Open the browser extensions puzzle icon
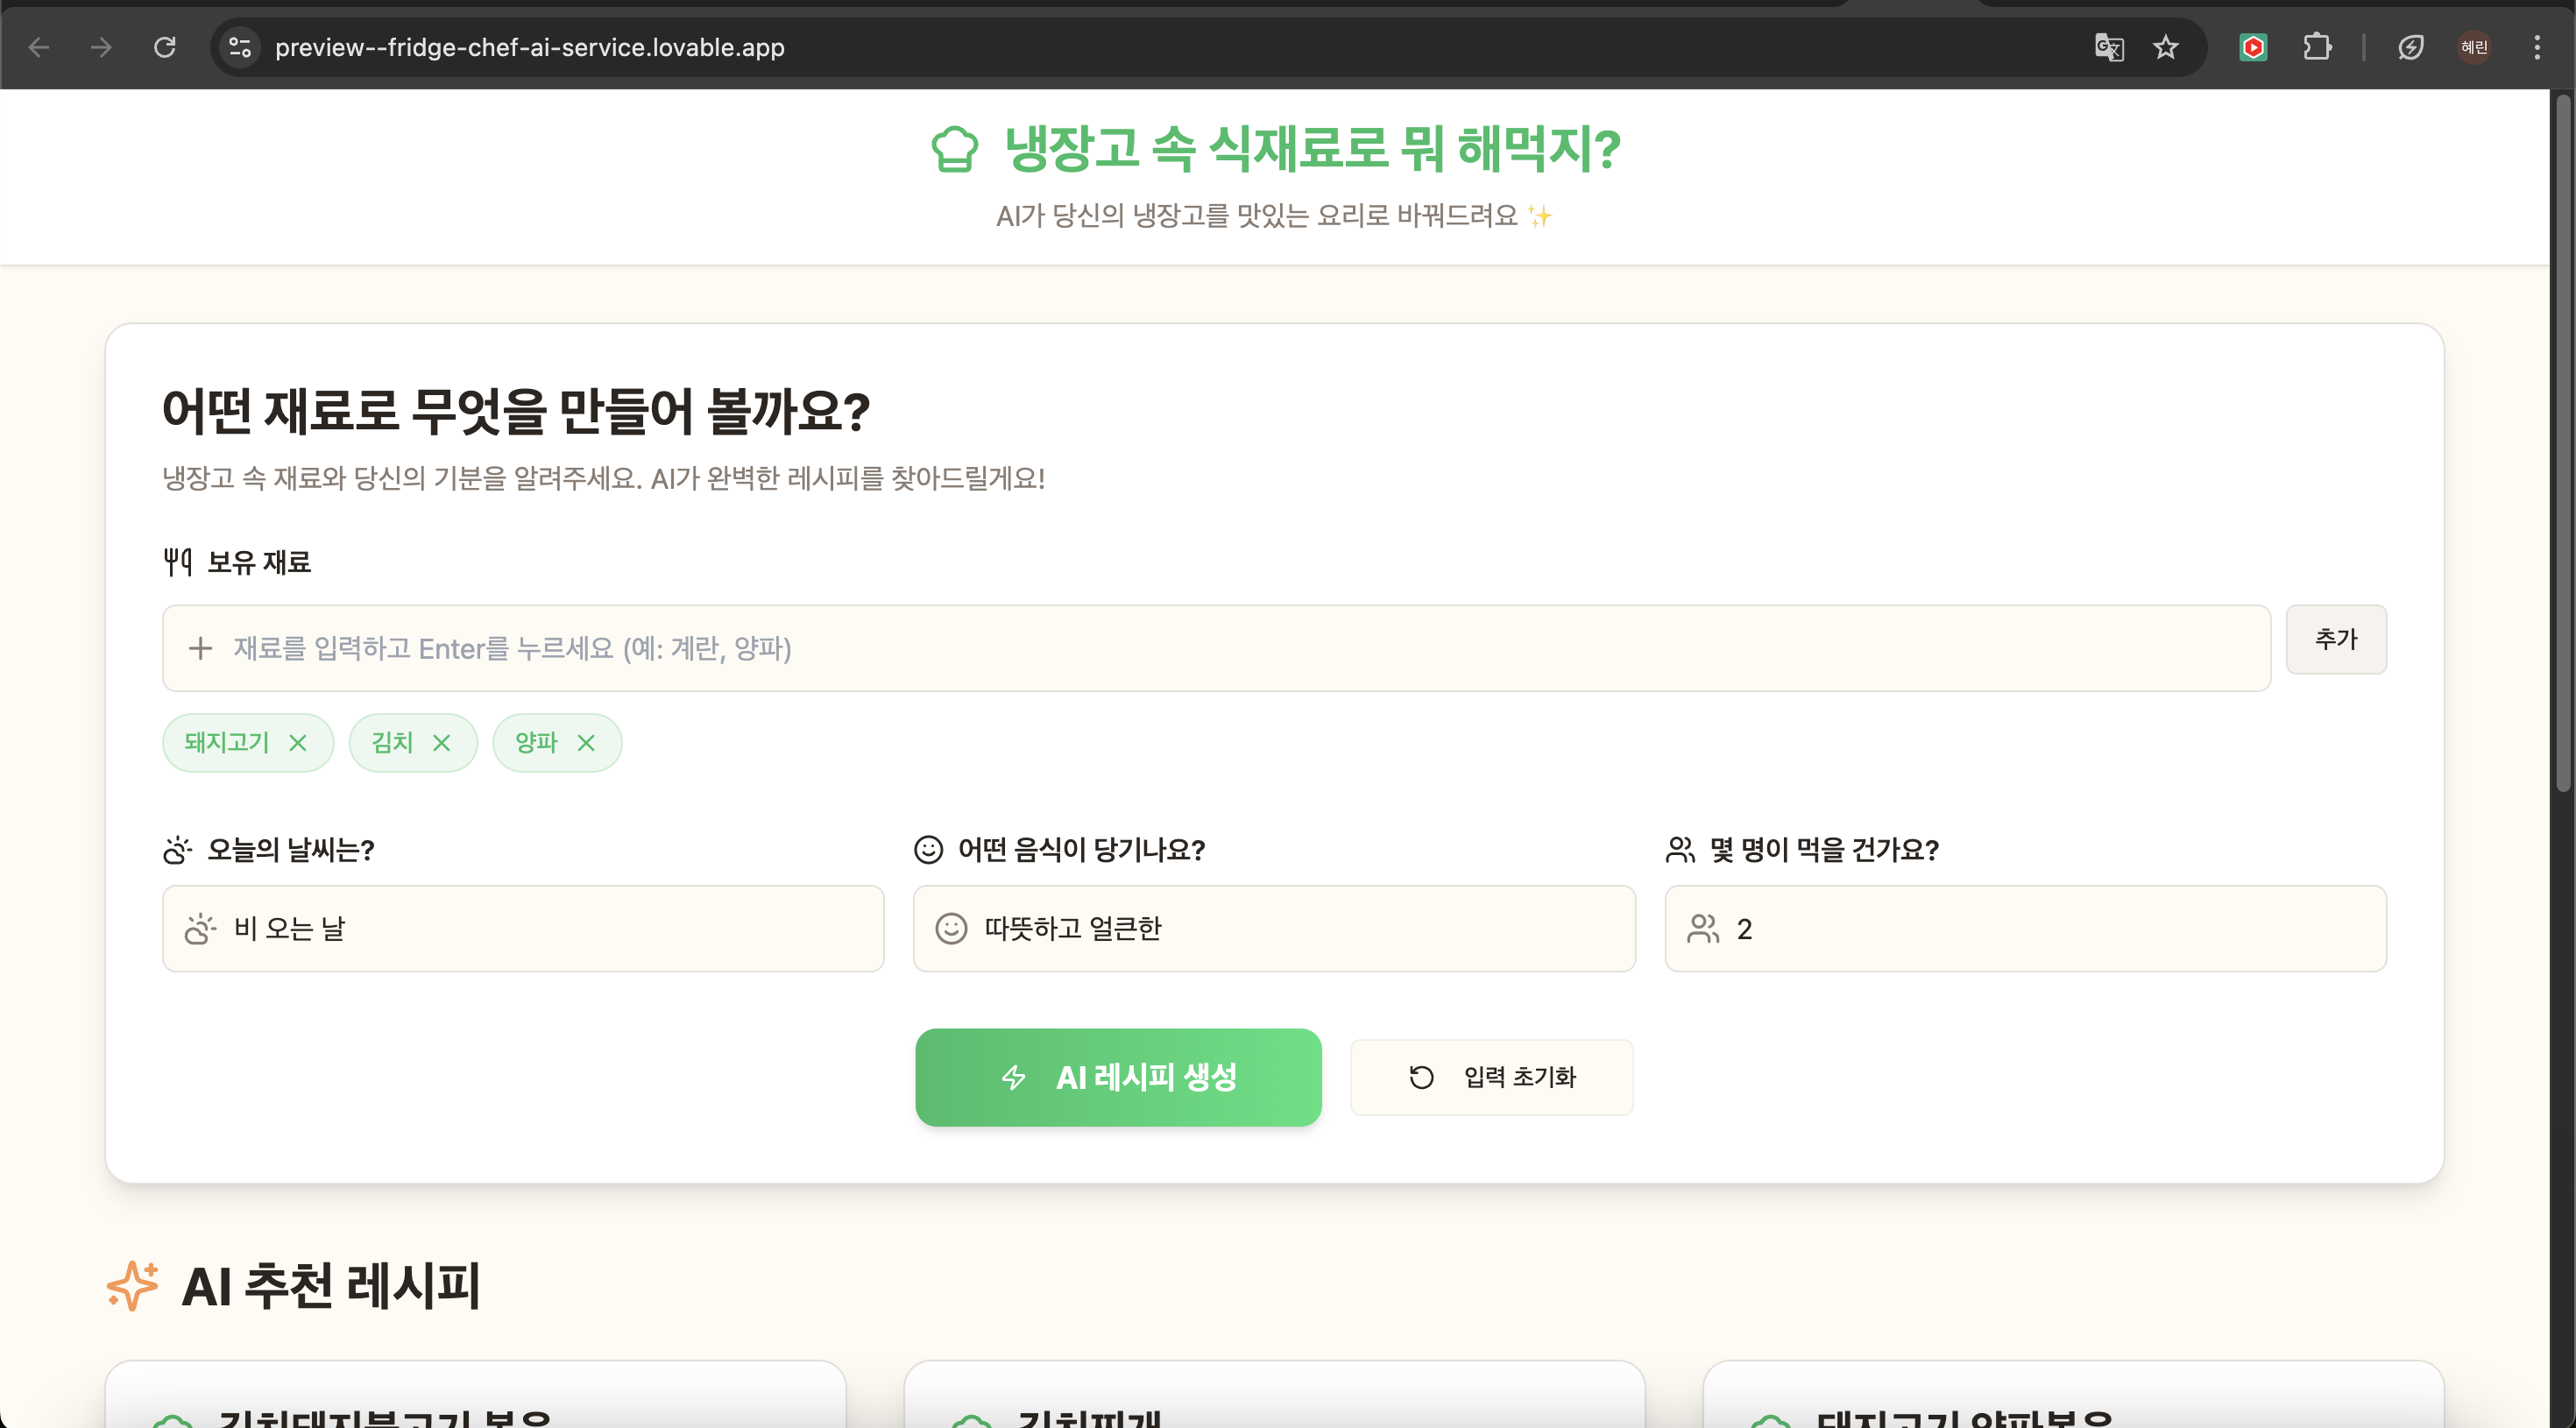 point(2317,47)
